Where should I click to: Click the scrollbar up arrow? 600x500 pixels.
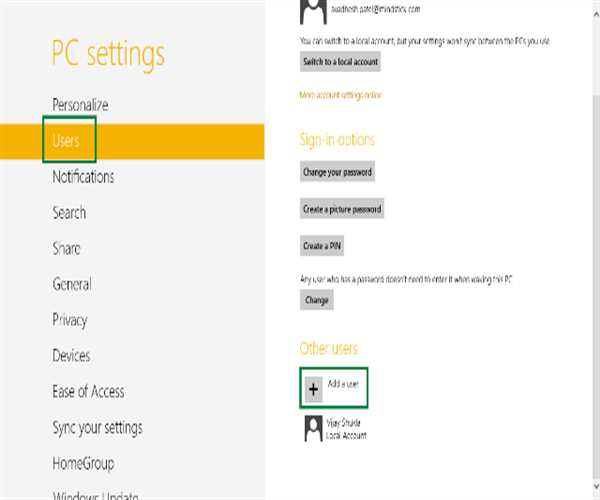[596, 14]
